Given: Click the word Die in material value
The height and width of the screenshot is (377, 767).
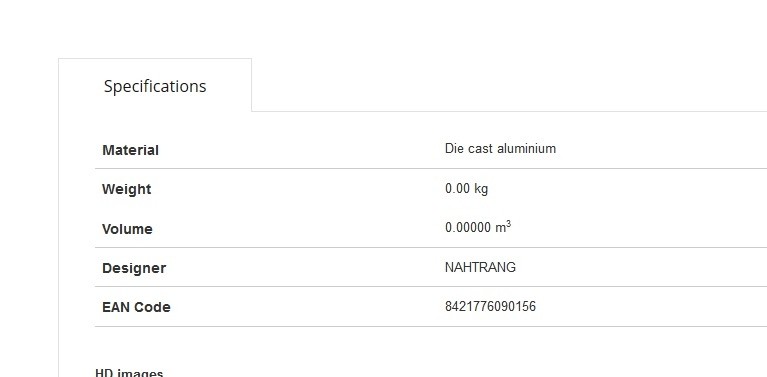Looking at the screenshot, I should pyautogui.click(x=454, y=148).
